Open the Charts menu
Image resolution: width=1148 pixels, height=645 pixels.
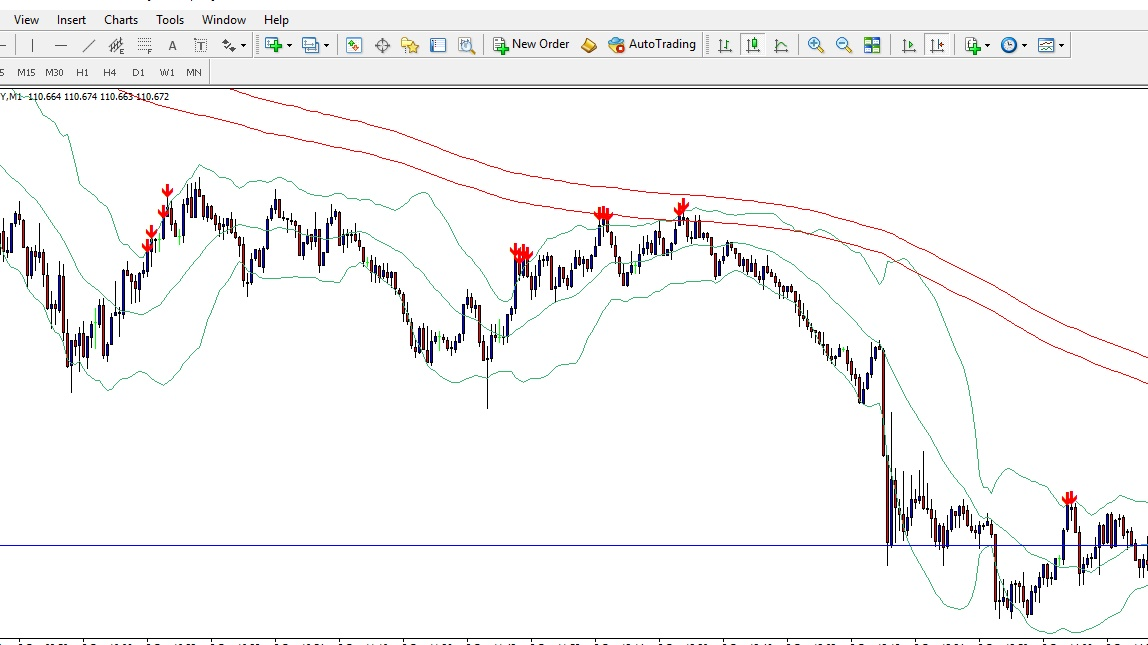121,20
